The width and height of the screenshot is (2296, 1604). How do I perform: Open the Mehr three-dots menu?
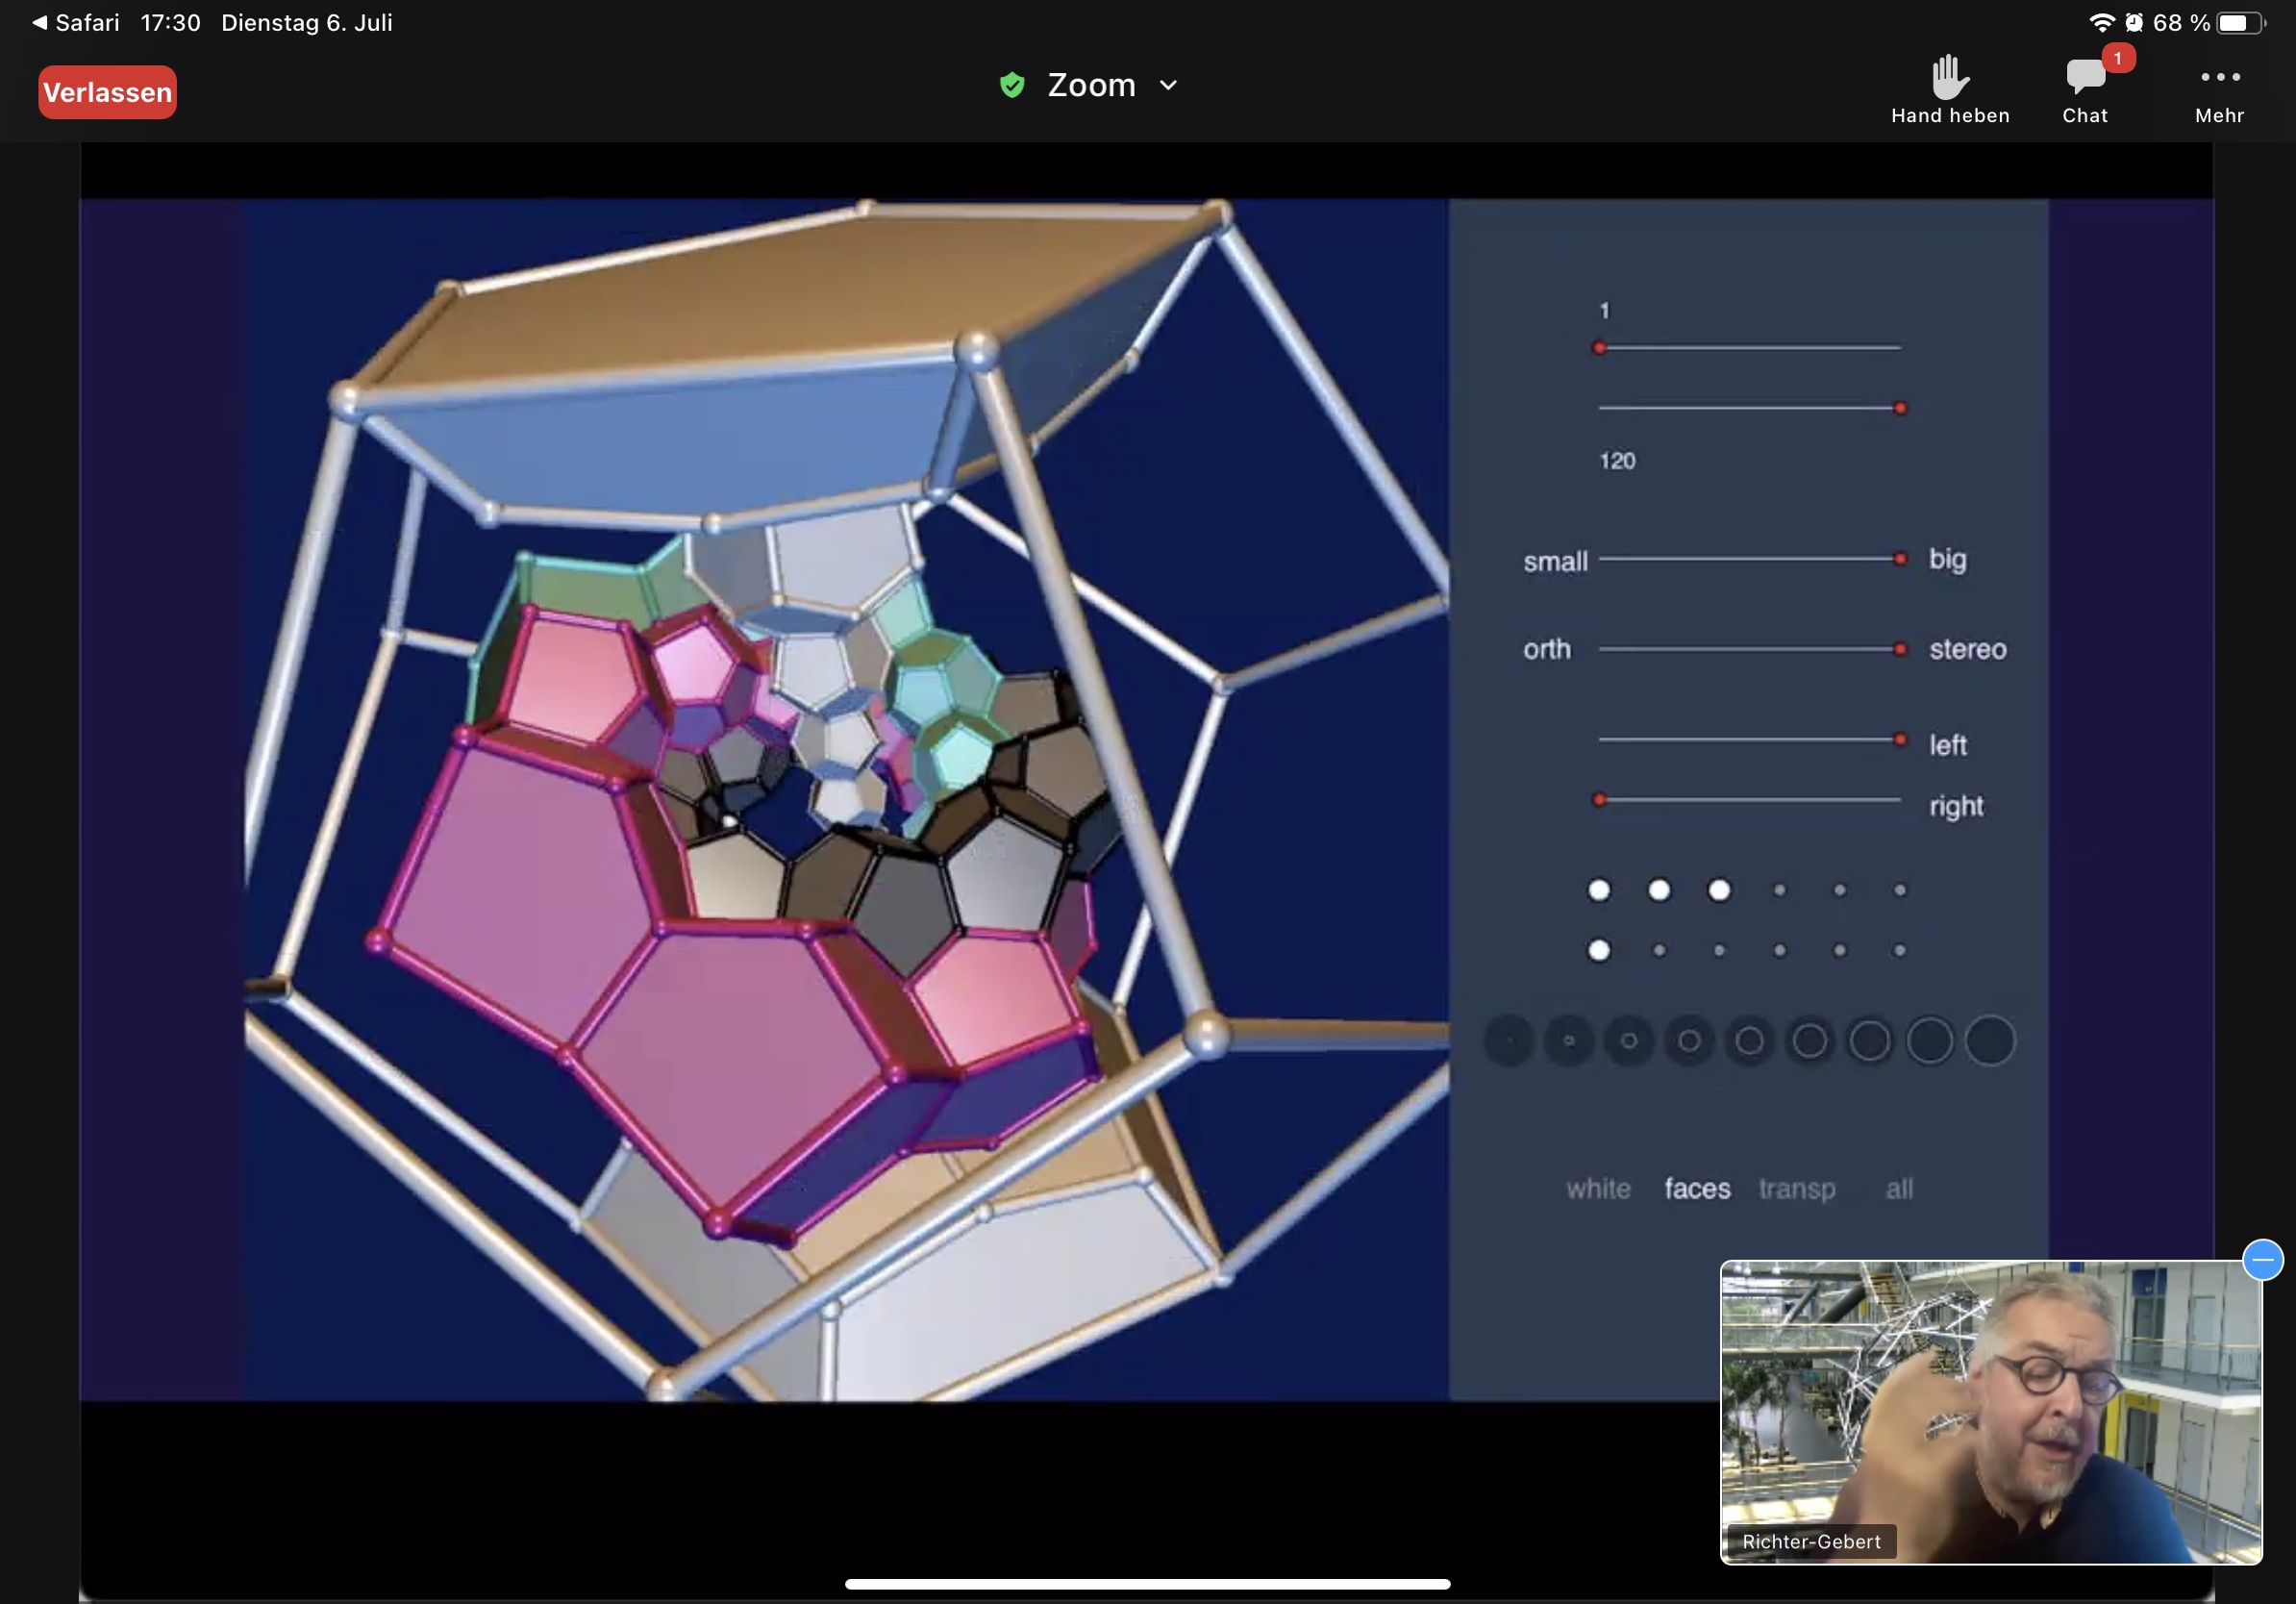tap(2219, 78)
